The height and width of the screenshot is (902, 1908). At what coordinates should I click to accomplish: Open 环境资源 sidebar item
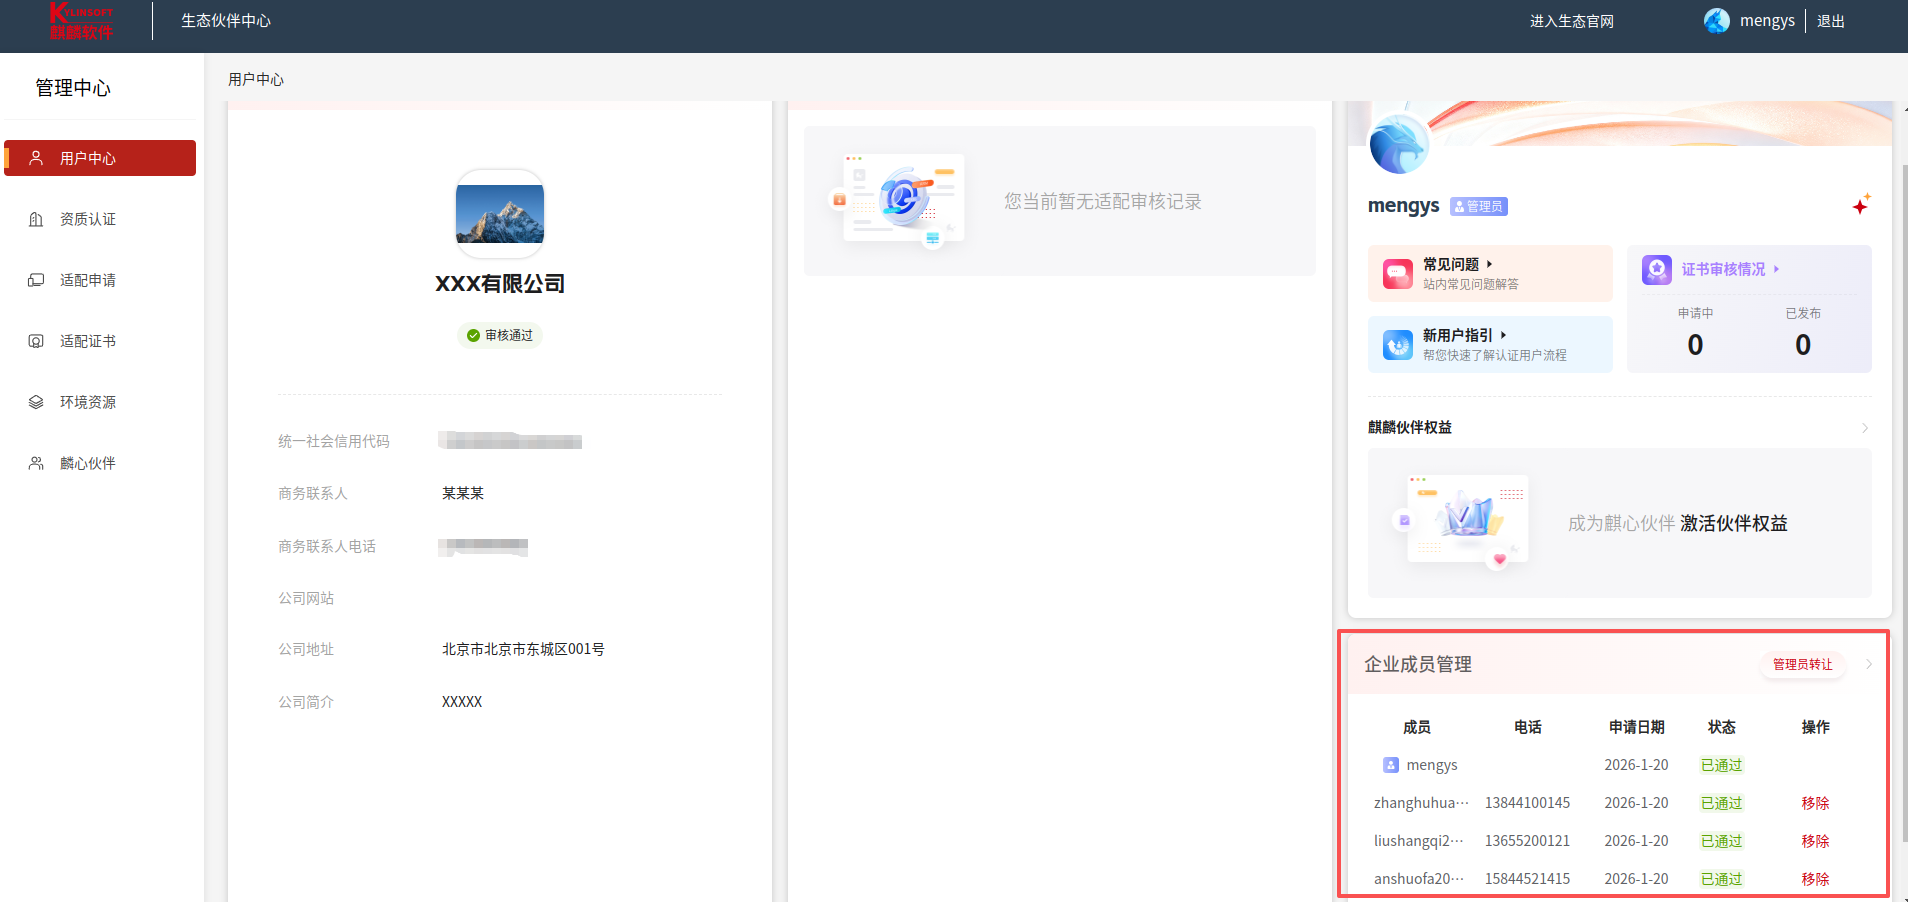(x=88, y=402)
